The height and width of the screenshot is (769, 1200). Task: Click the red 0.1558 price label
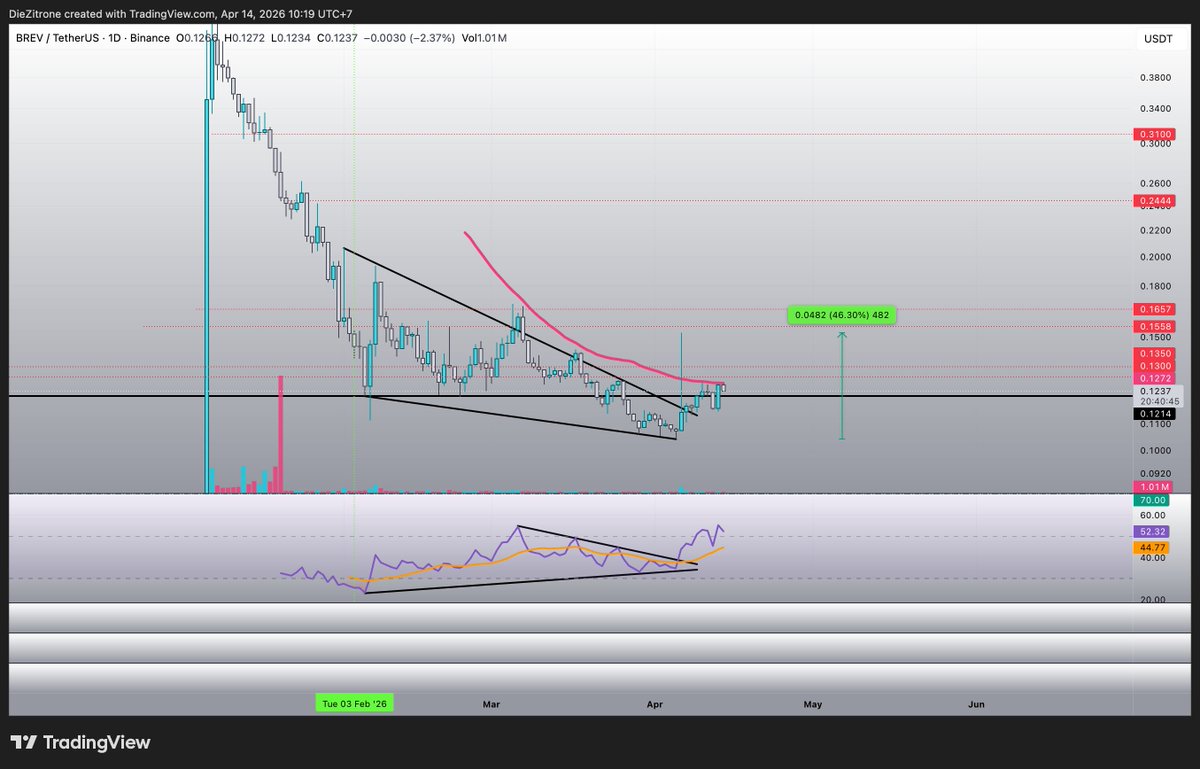coord(1153,327)
